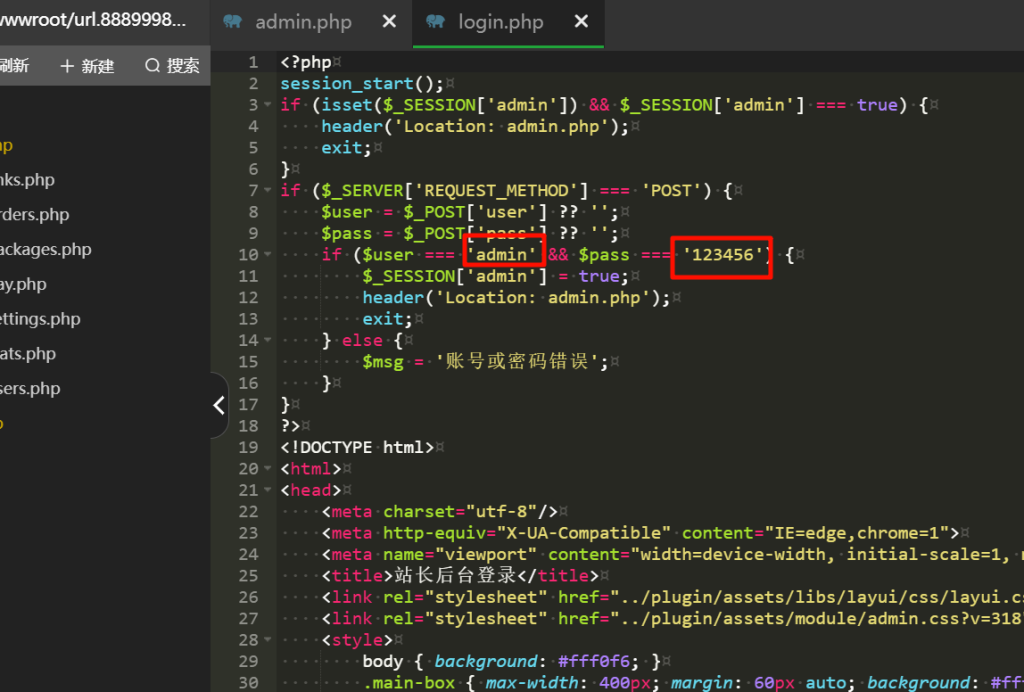Close the login.php tab
Screen dimensions: 1024x692
tap(581, 21)
